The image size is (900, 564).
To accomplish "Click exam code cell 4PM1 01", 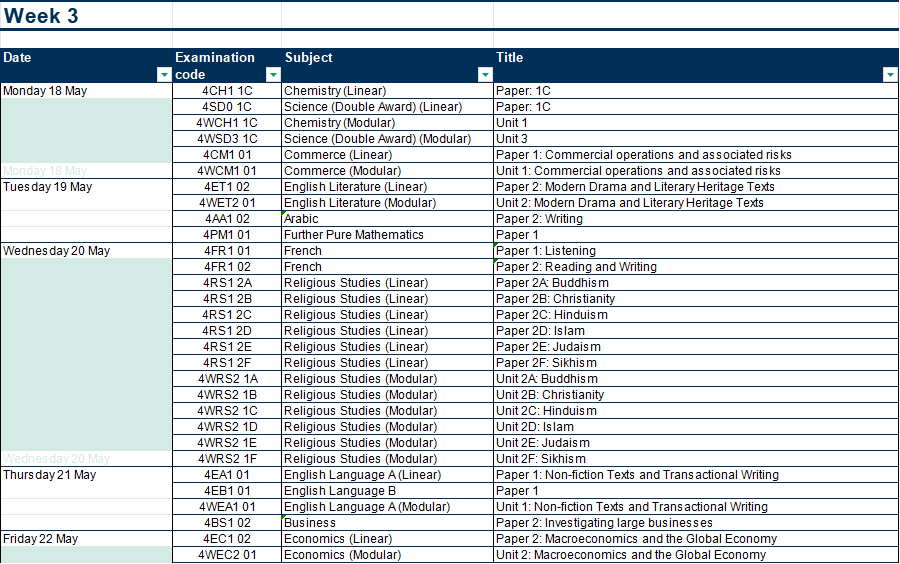I will 227,235.
